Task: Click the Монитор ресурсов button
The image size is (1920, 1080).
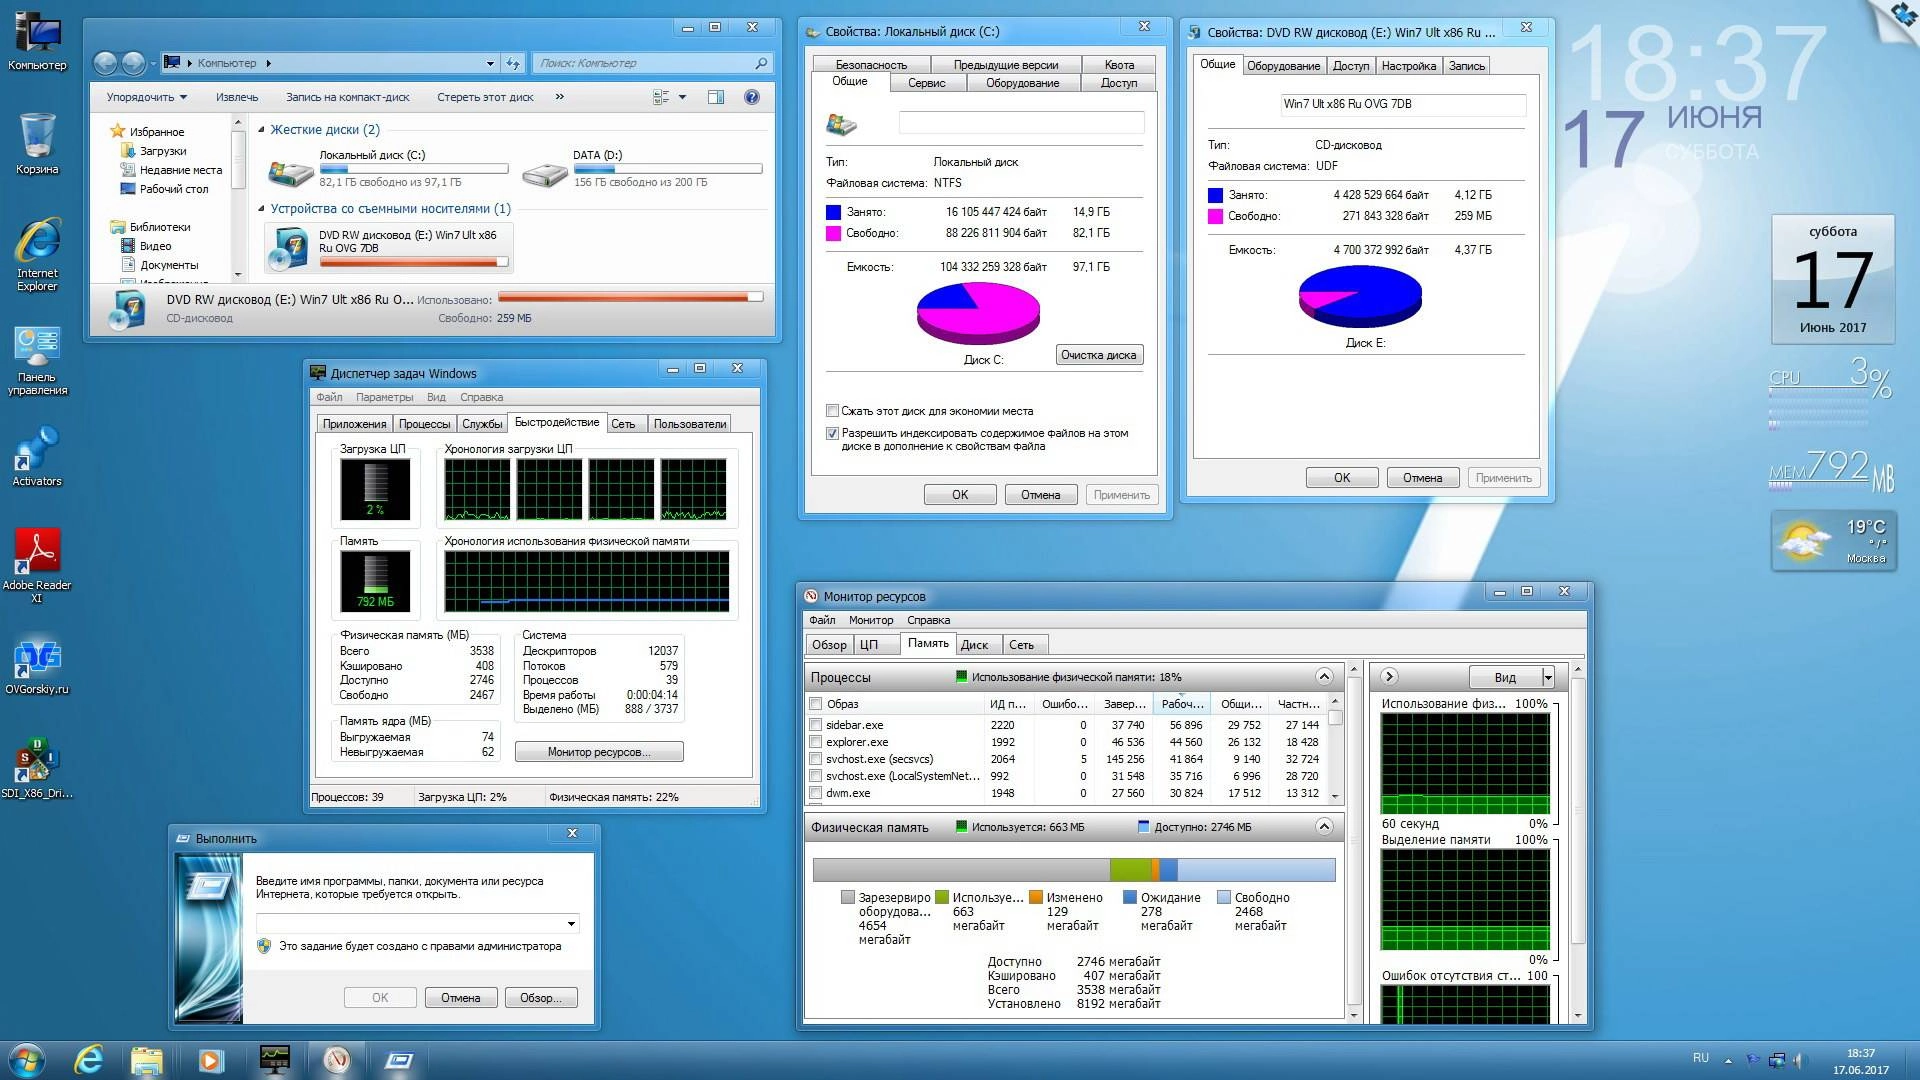Action: pyautogui.click(x=599, y=752)
